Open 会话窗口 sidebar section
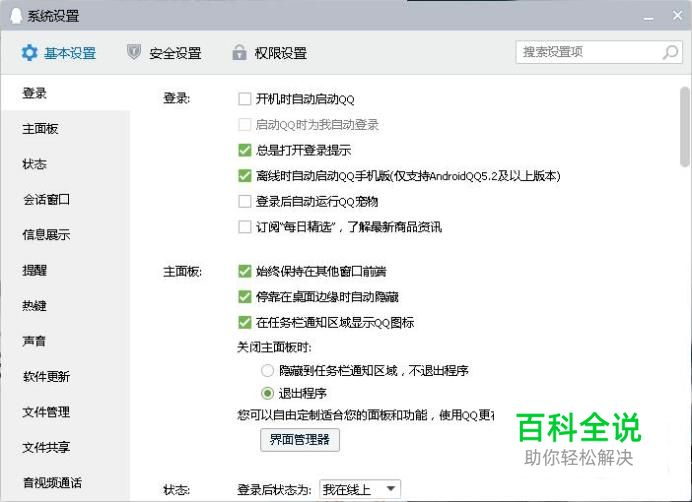Screen dimensions: 692x502 [x=66, y=199]
